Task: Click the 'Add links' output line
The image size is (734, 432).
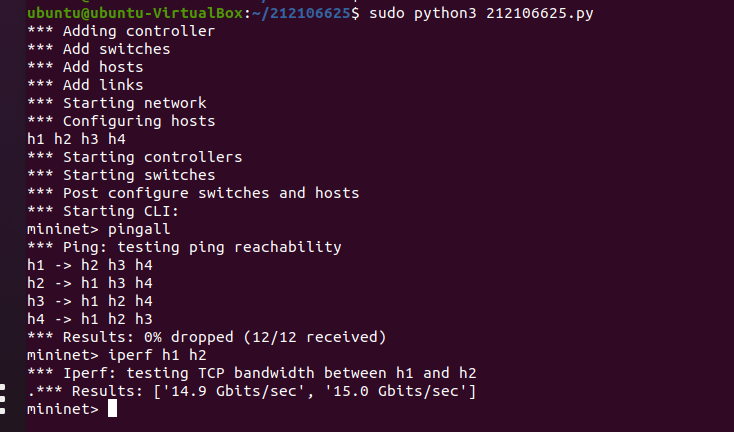Action: tap(103, 85)
